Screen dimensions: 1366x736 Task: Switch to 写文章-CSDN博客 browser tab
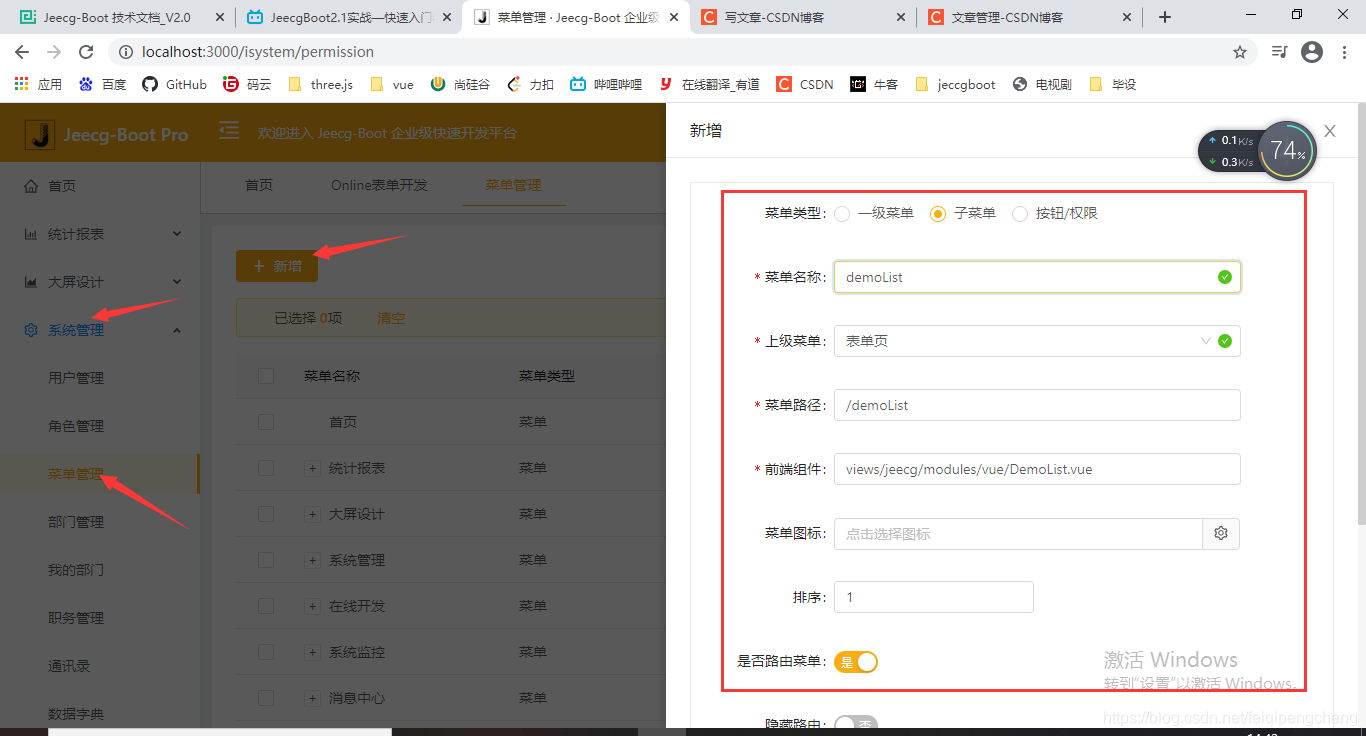coord(803,17)
